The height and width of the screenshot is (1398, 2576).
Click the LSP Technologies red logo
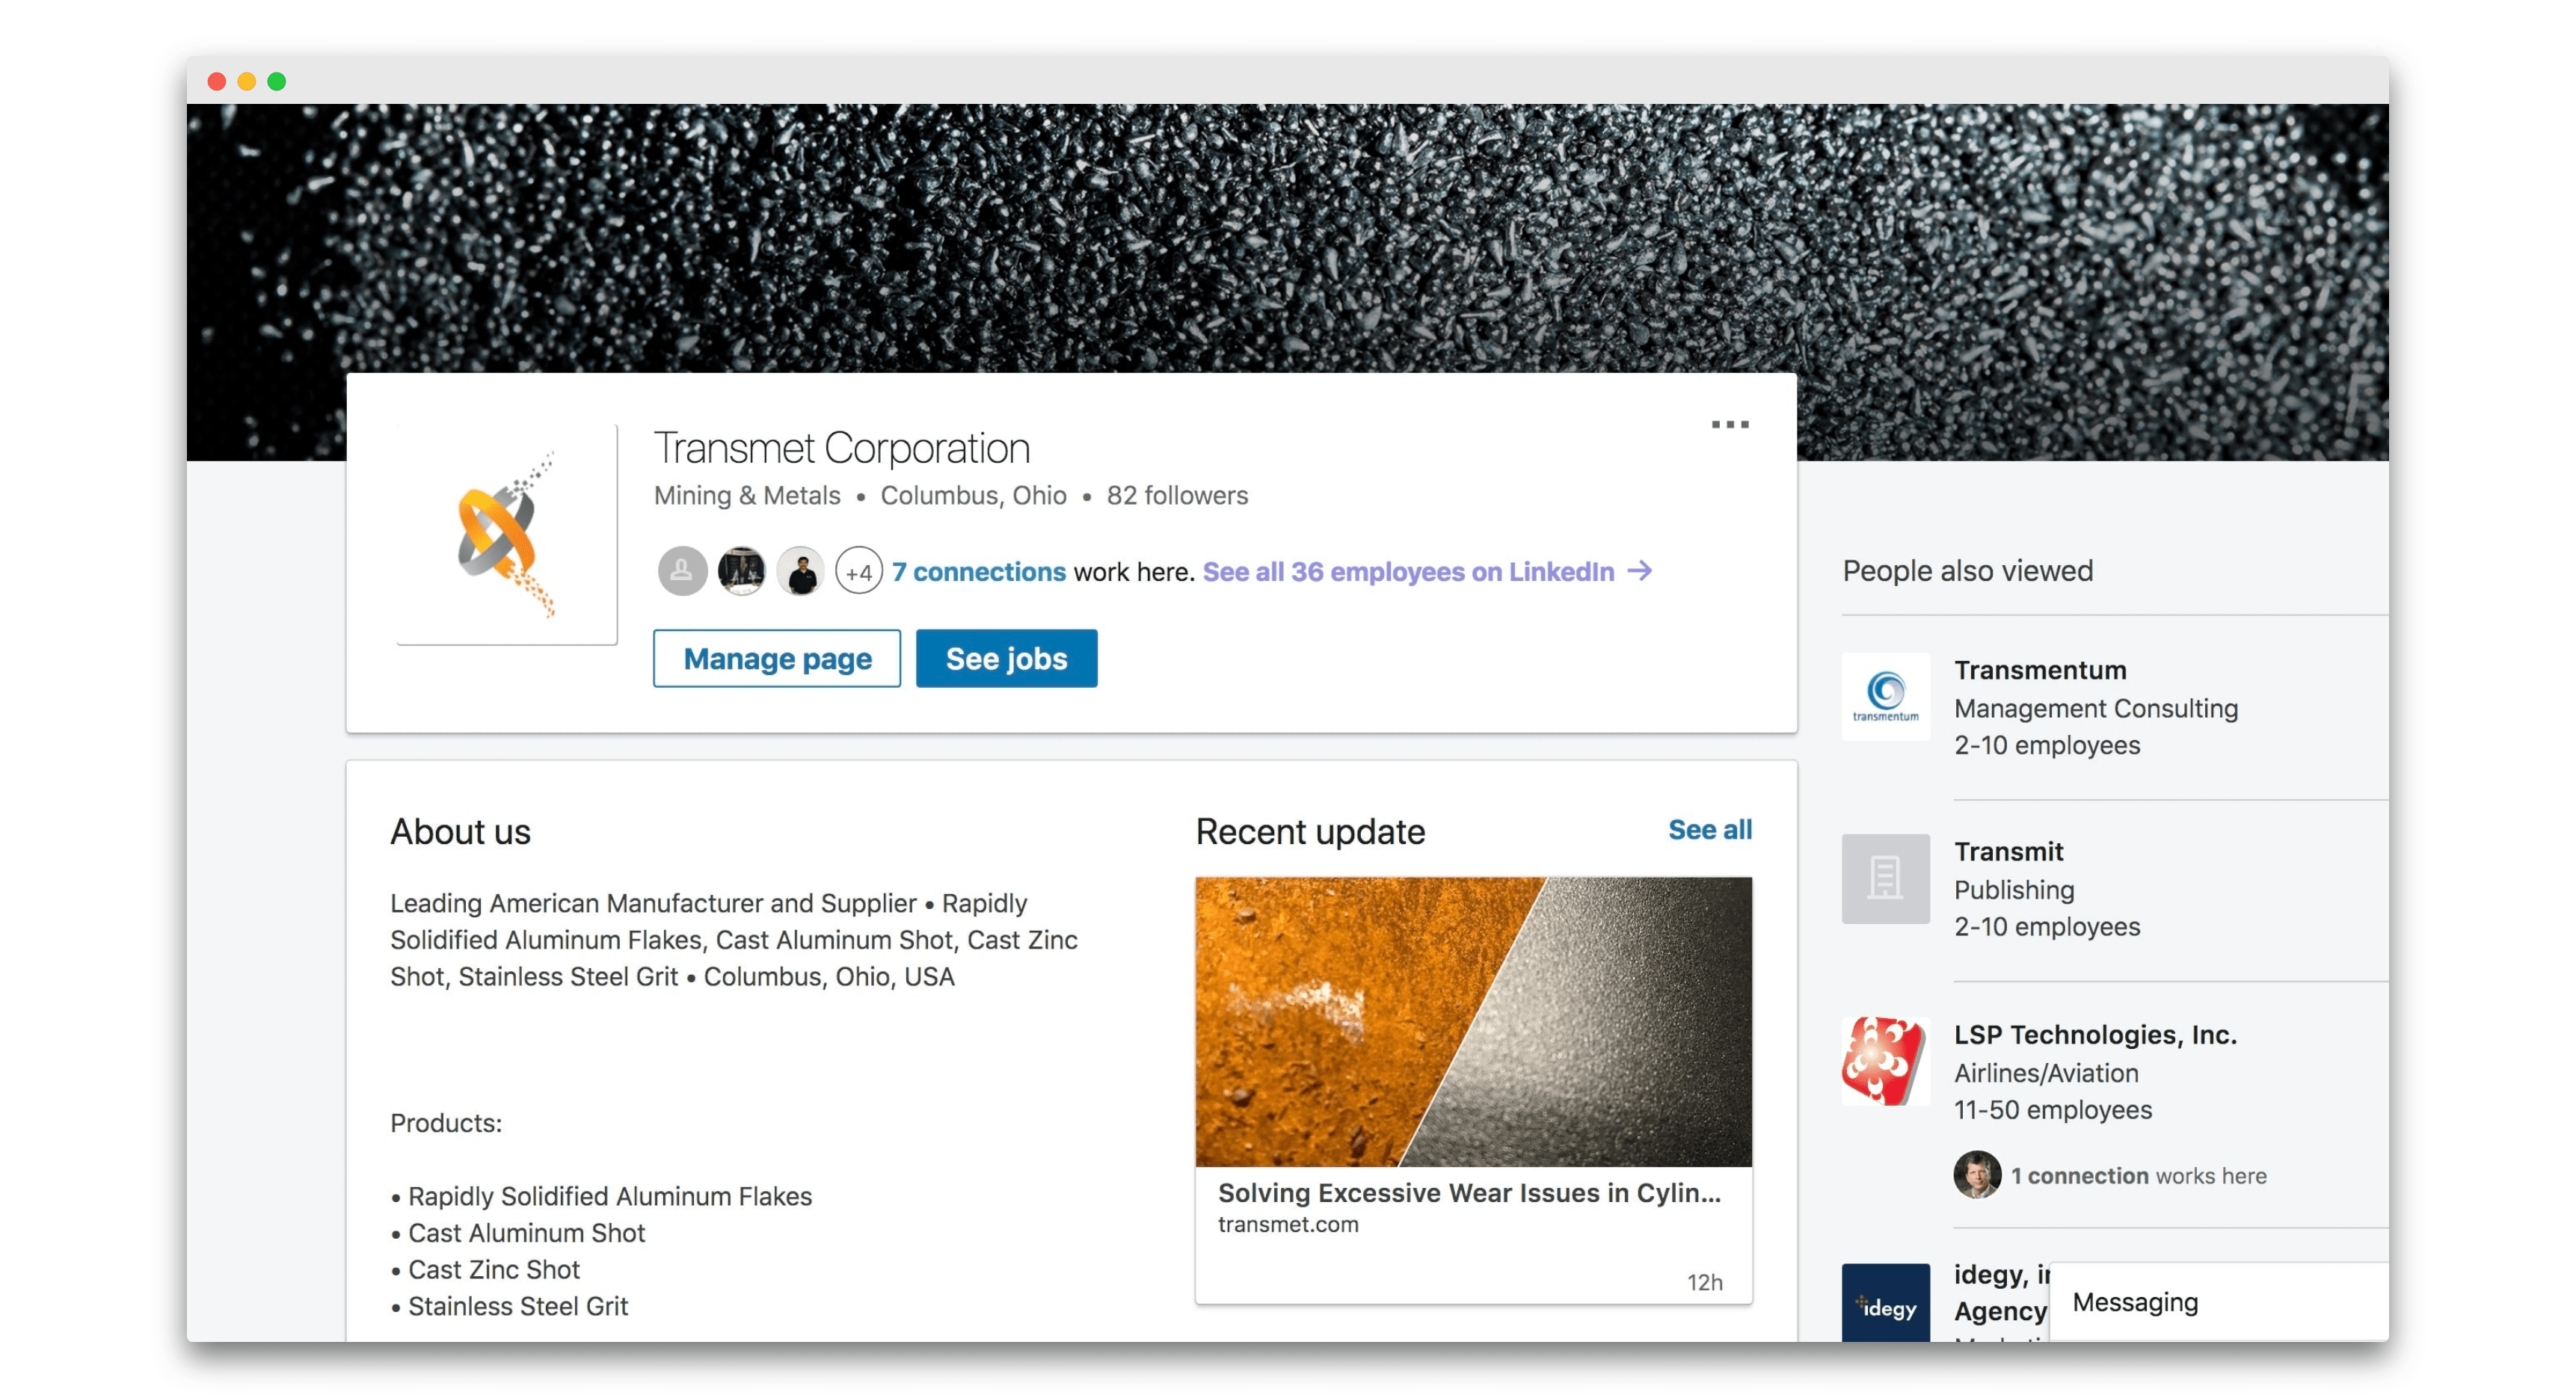pos(1886,1061)
